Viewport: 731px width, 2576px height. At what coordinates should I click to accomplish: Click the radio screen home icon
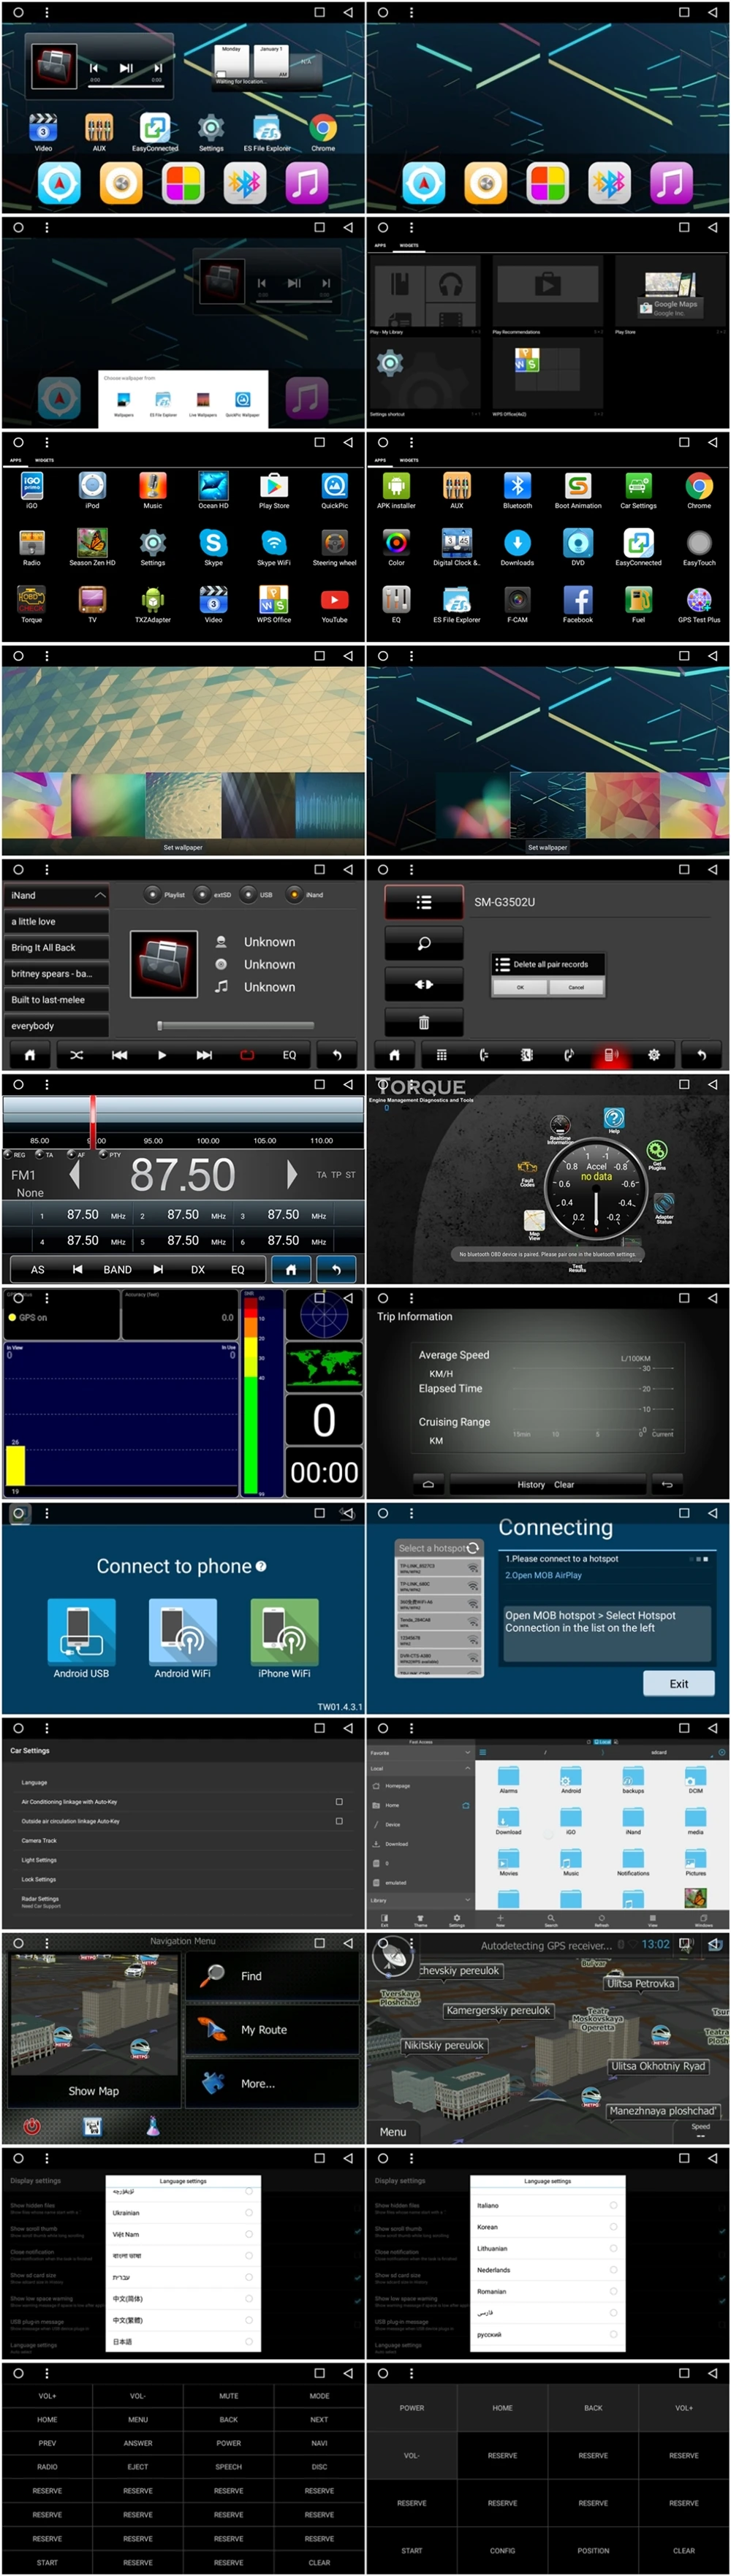(x=290, y=1269)
